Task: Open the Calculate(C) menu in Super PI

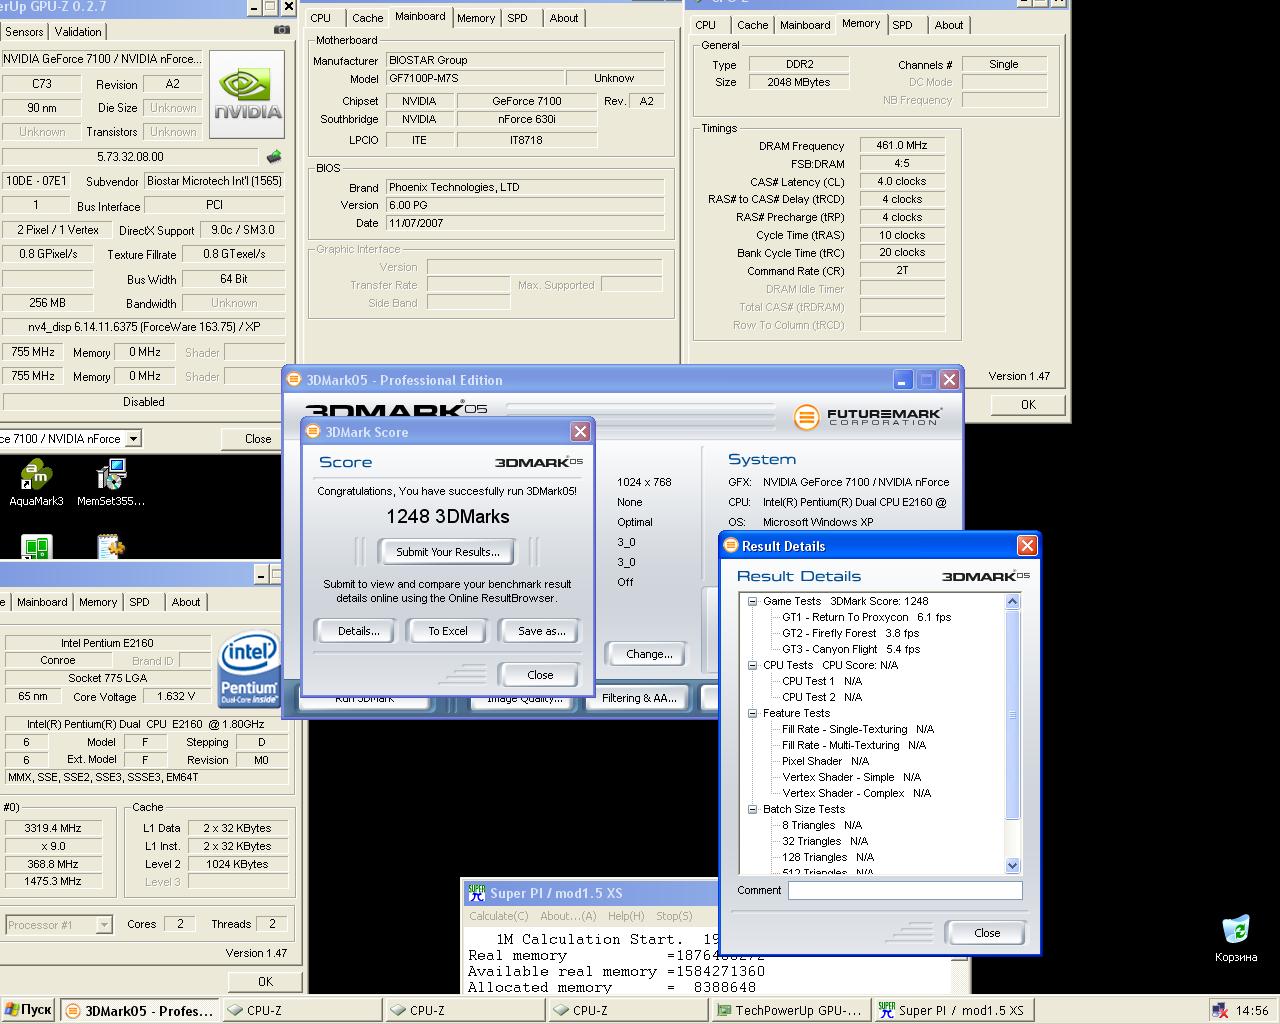Action: point(499,916)
